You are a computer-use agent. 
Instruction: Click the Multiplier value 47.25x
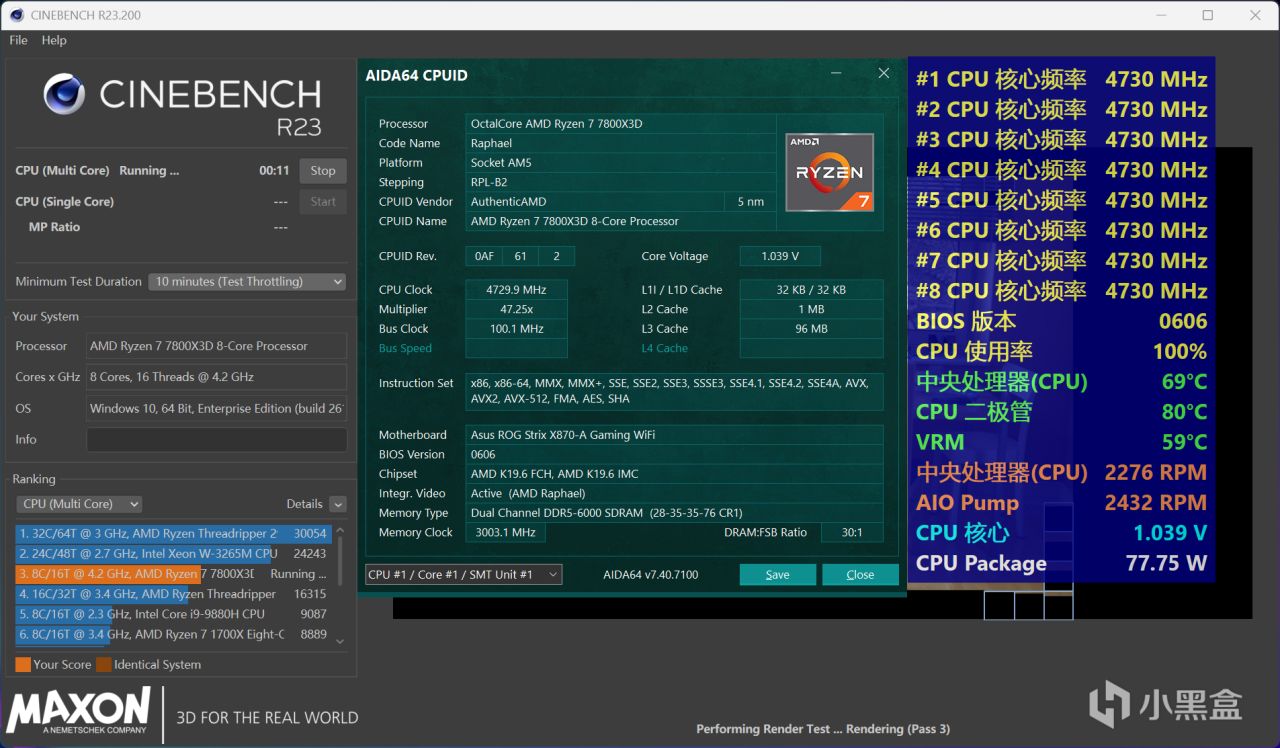tap(517, 310)
